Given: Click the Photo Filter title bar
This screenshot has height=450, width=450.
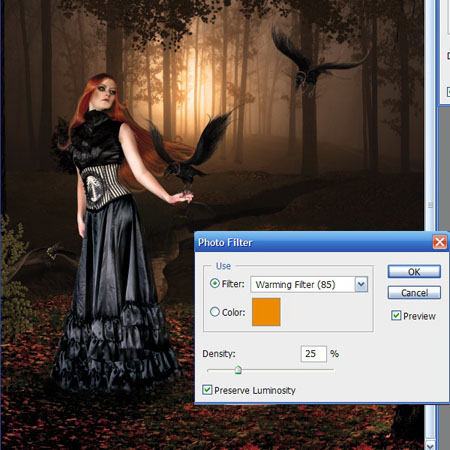Looking at the screenshot, I should (x=313, y=242).
